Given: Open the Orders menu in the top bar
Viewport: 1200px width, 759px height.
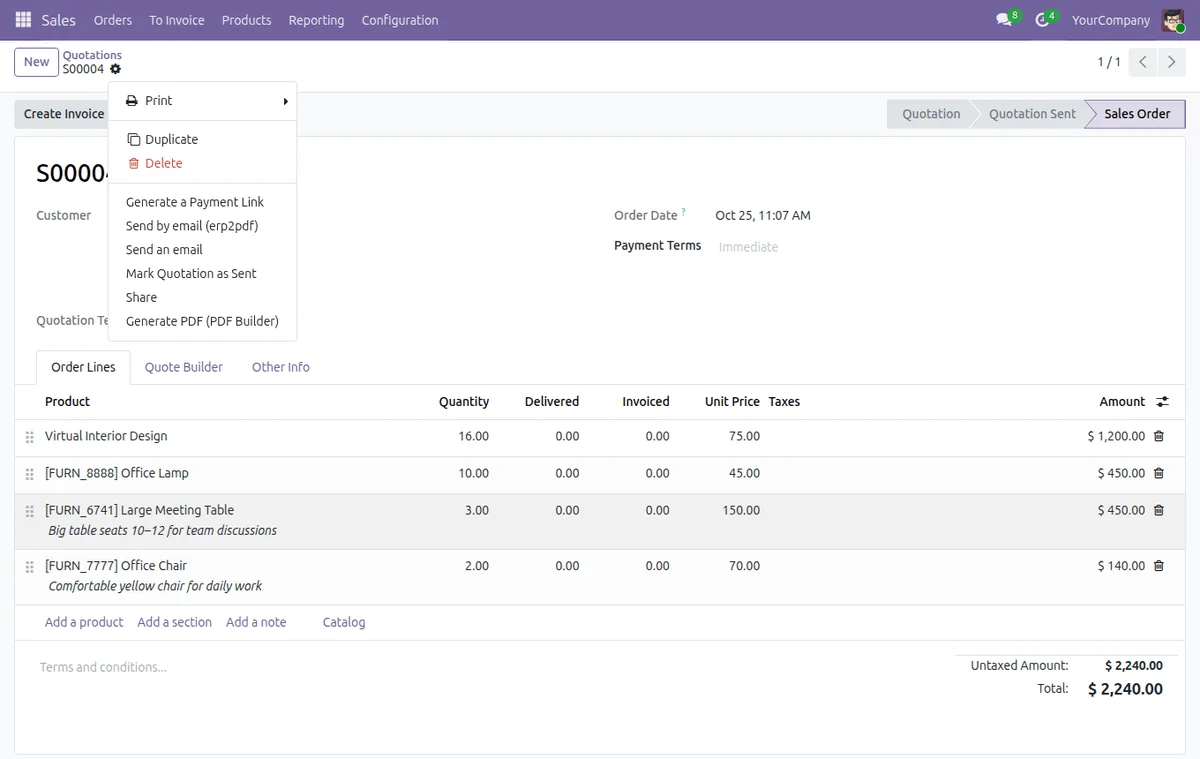Looking at the screenshot, I should coord(113,20).
